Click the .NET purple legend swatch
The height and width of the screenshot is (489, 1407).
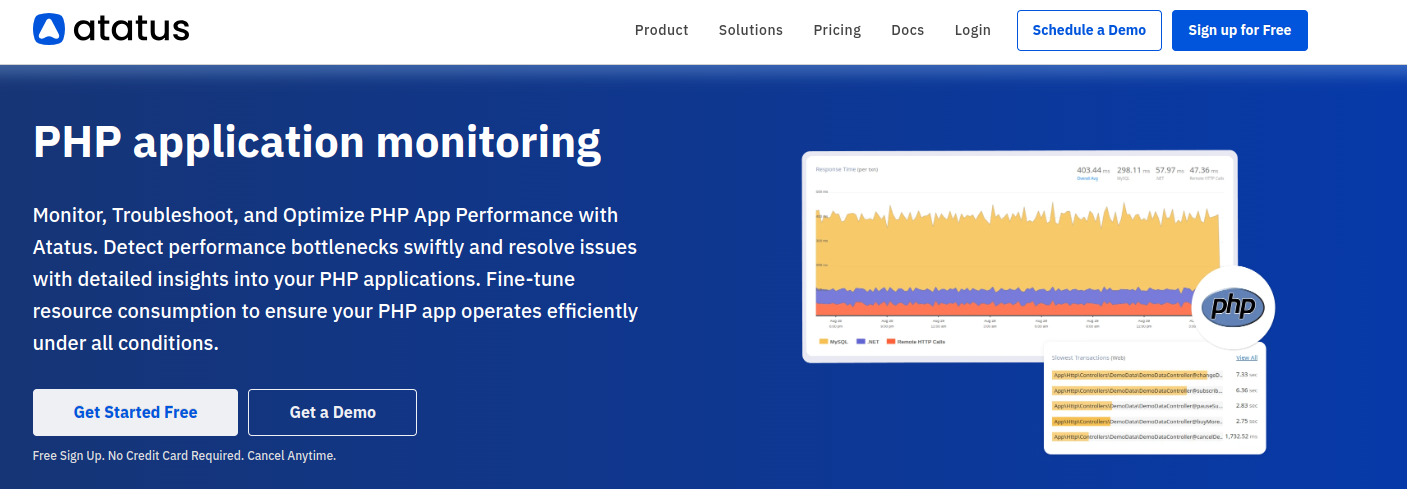[860, 342]
